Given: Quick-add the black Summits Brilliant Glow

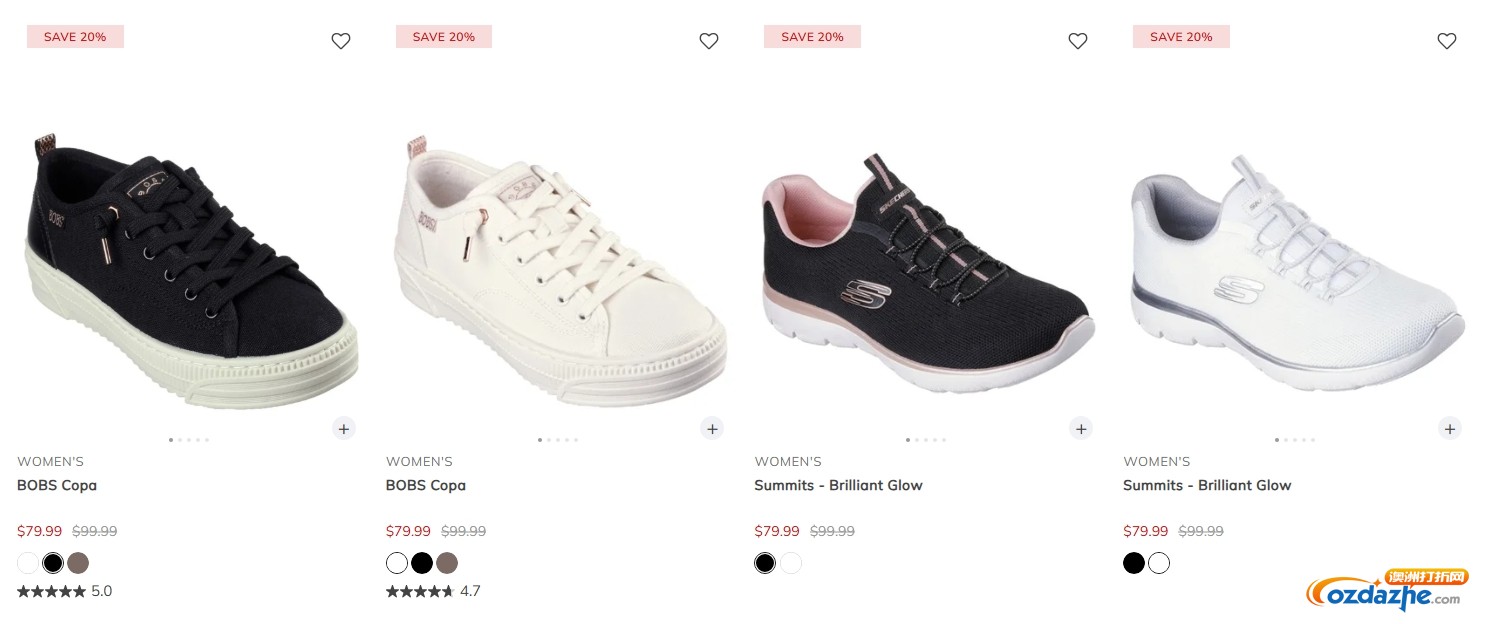Looking at the screenshot, I should tap(1081, 428).
